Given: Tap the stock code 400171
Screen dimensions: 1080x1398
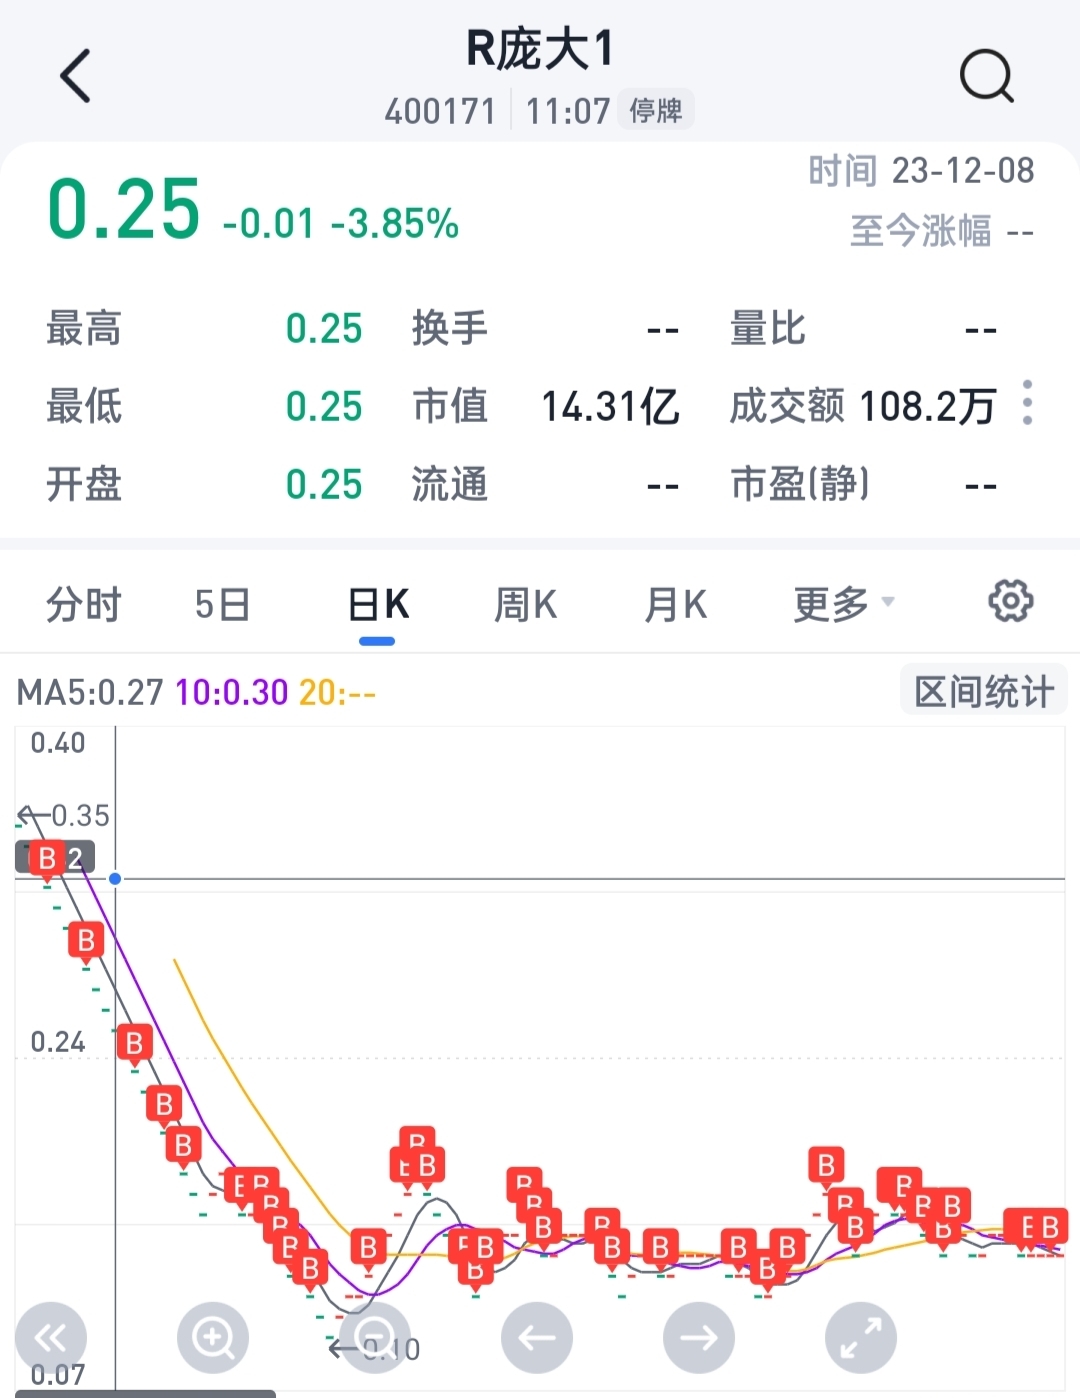Looking at the screenshot, I should point(441,111).
